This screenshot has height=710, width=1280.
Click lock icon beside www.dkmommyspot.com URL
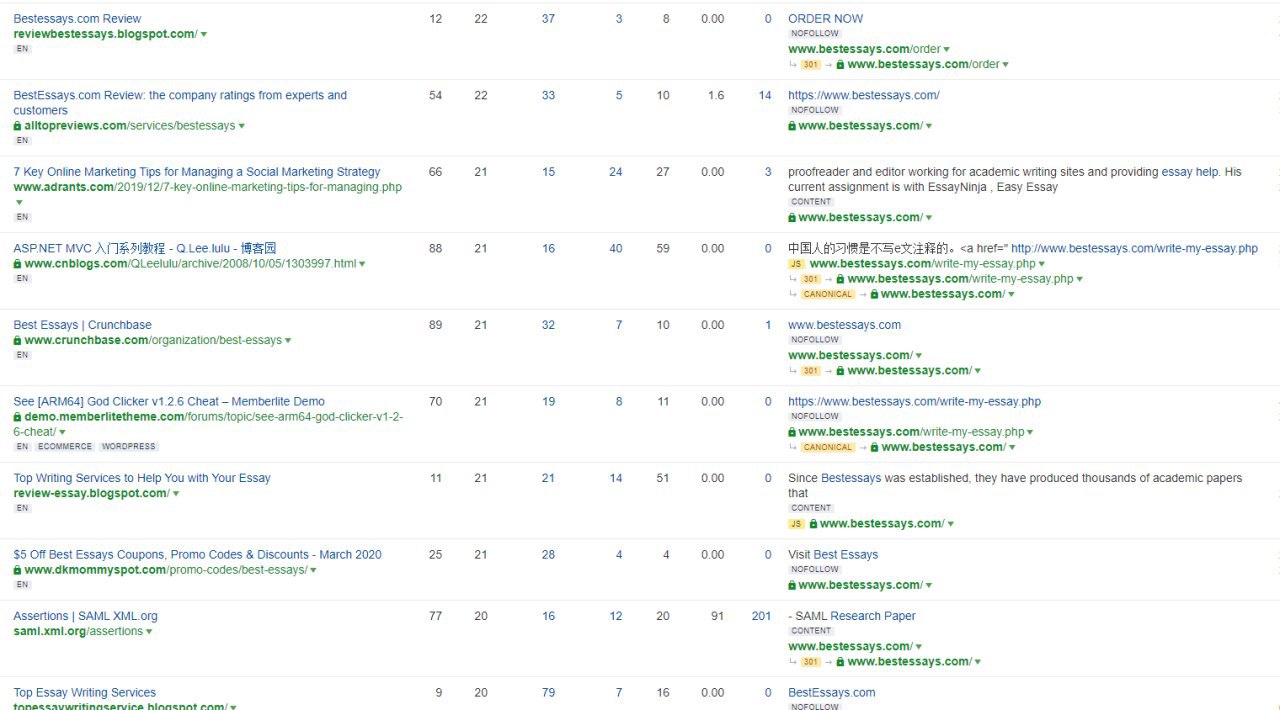17,570
